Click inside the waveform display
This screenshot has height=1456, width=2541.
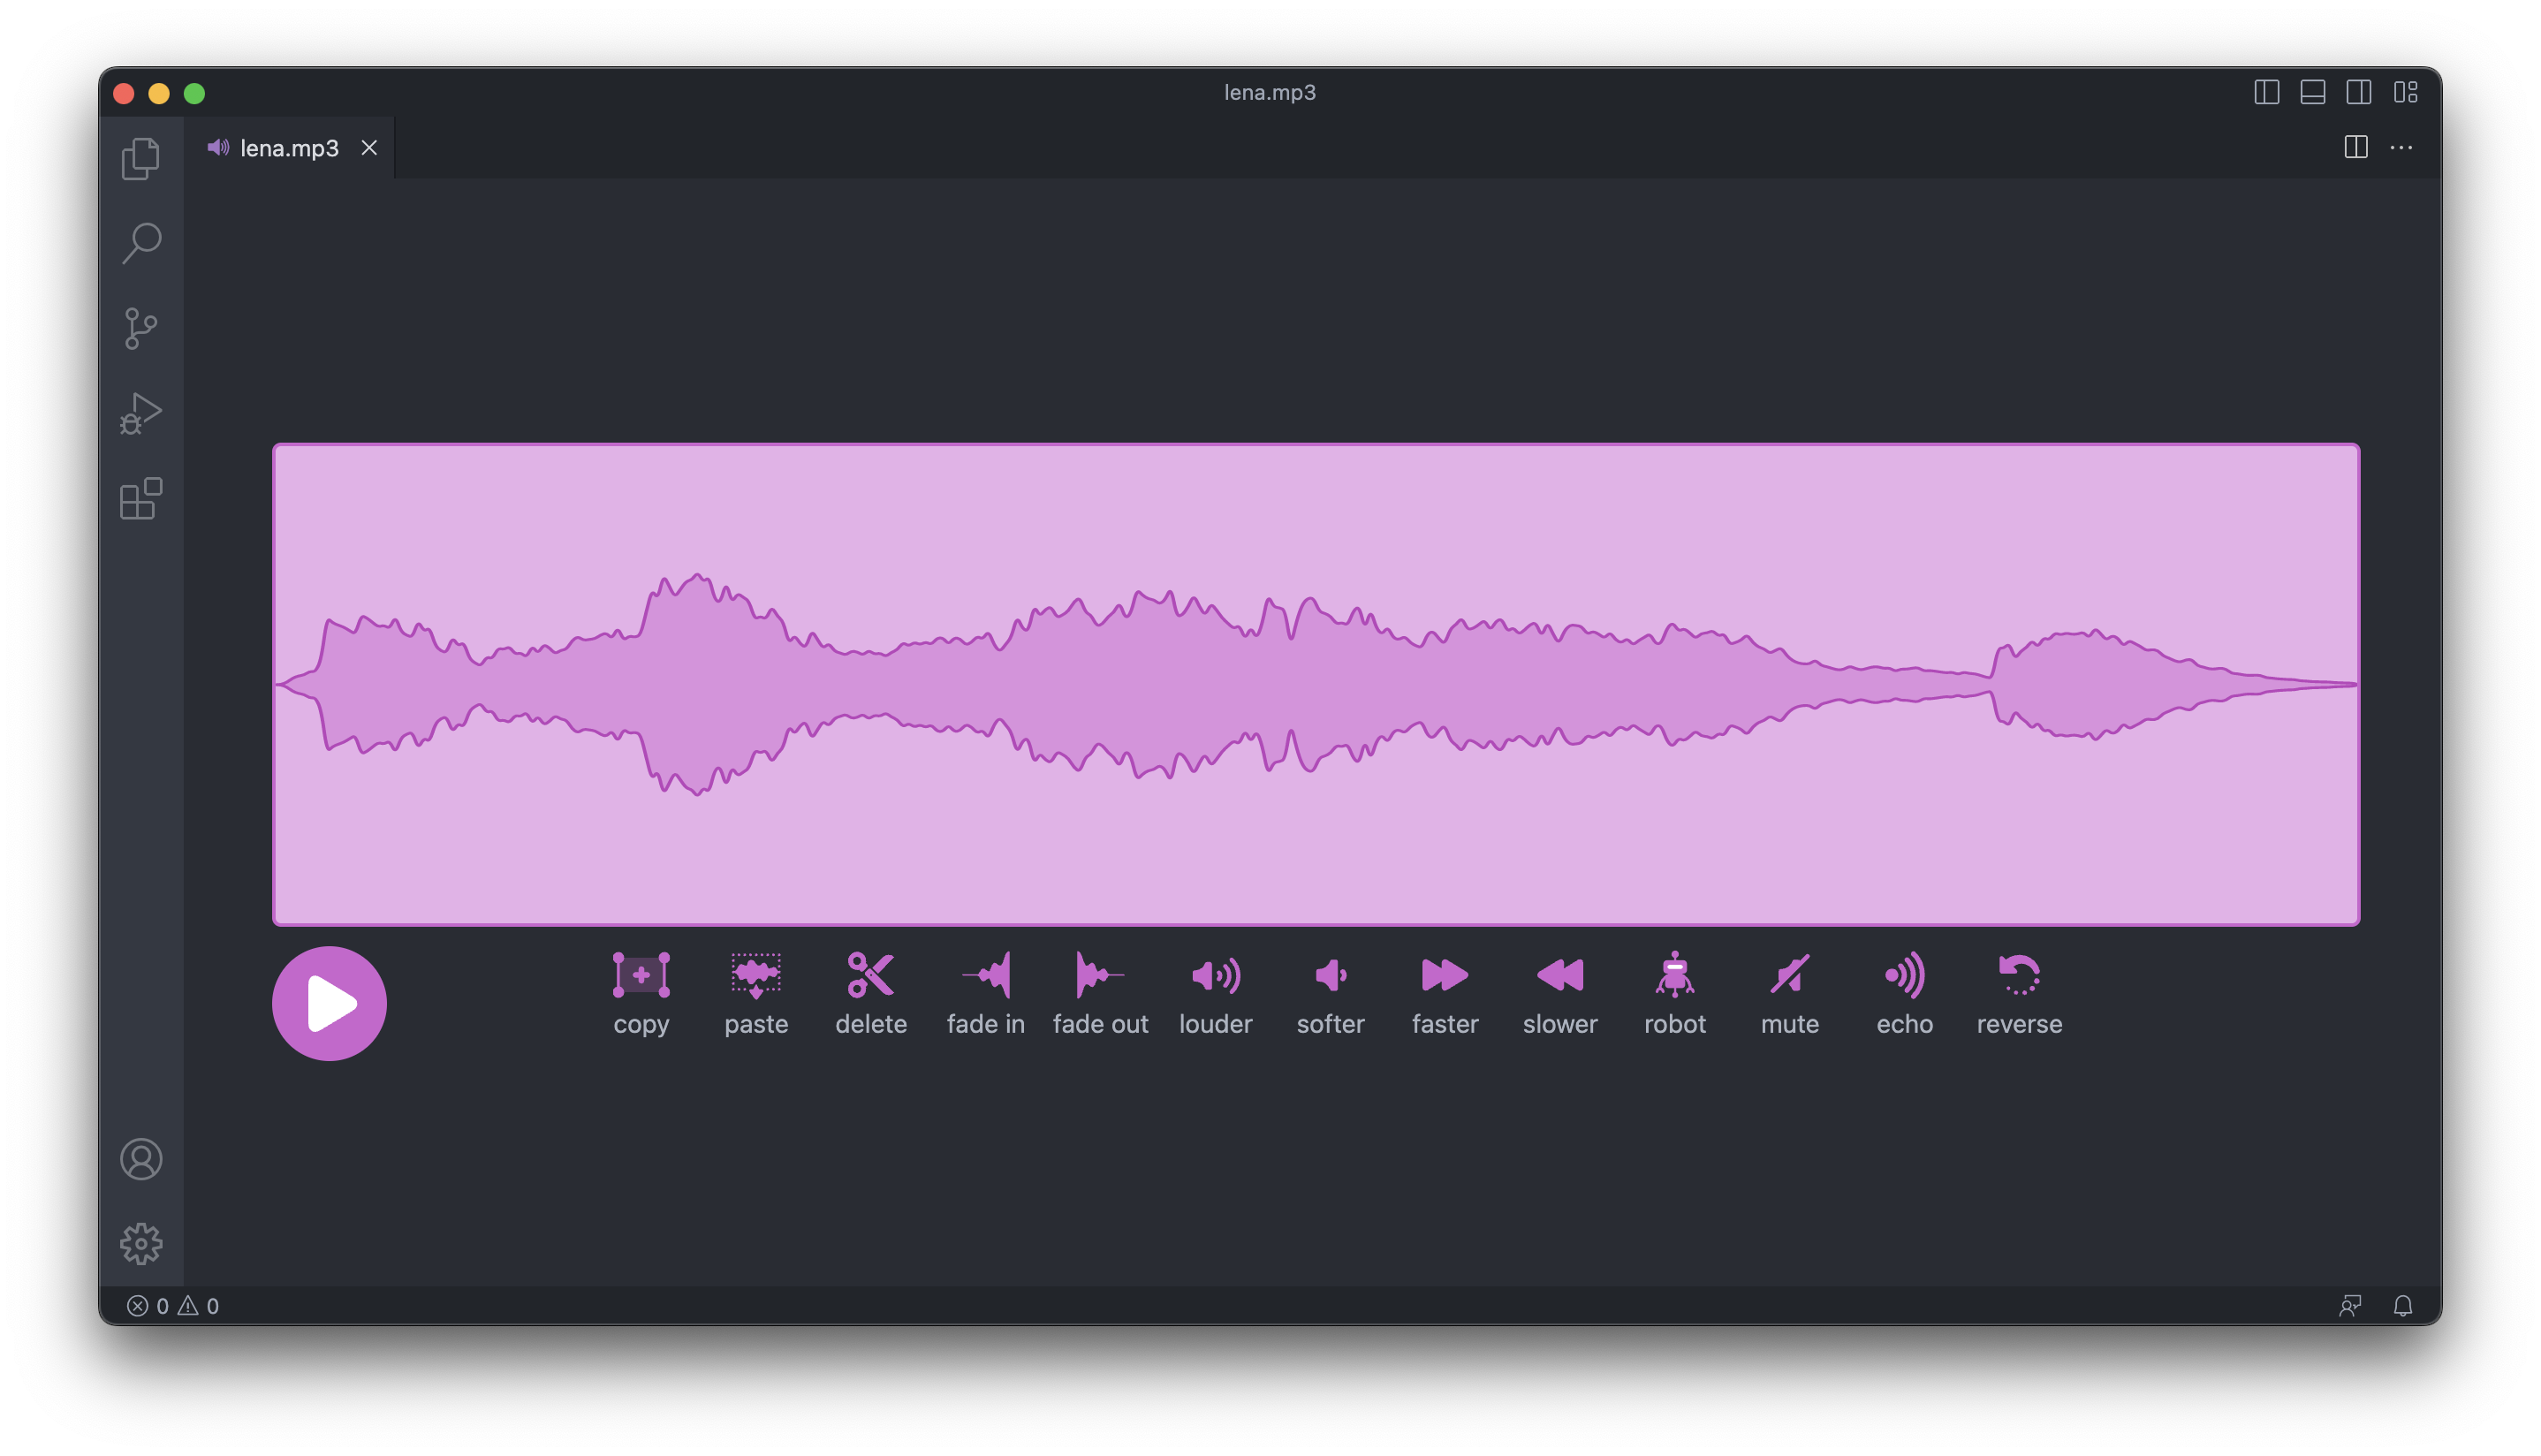1316,684
